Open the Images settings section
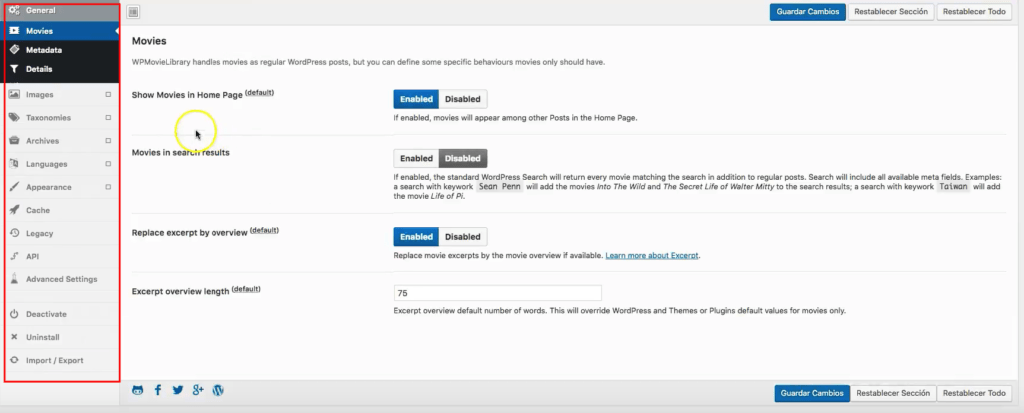This screenshot has height=413, width=1024. click(x=62, y=94)
